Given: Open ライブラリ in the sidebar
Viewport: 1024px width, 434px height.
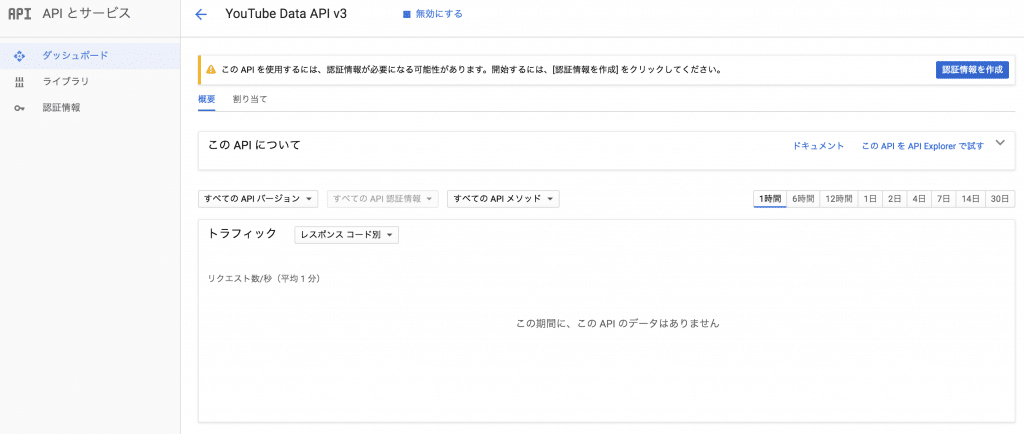Looking at the screenshot, I should click(90, 82).
